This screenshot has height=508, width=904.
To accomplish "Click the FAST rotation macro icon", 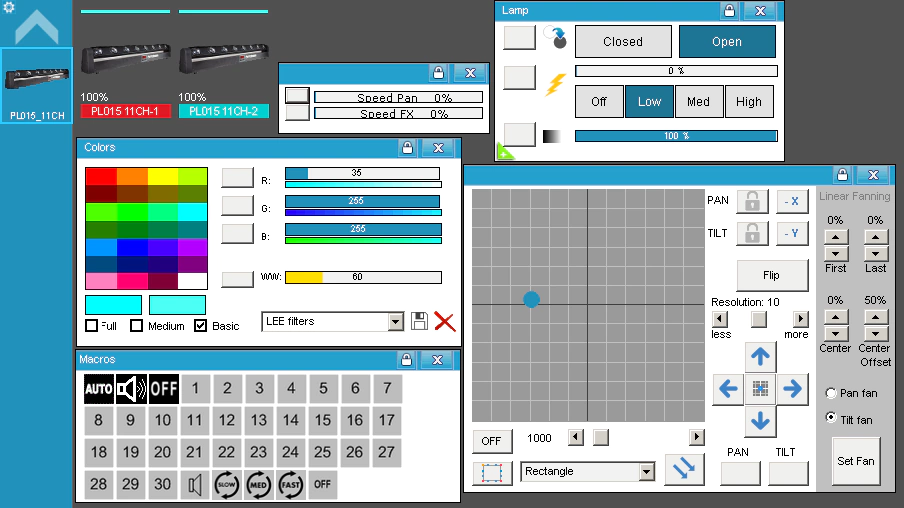I will point(290,485).
